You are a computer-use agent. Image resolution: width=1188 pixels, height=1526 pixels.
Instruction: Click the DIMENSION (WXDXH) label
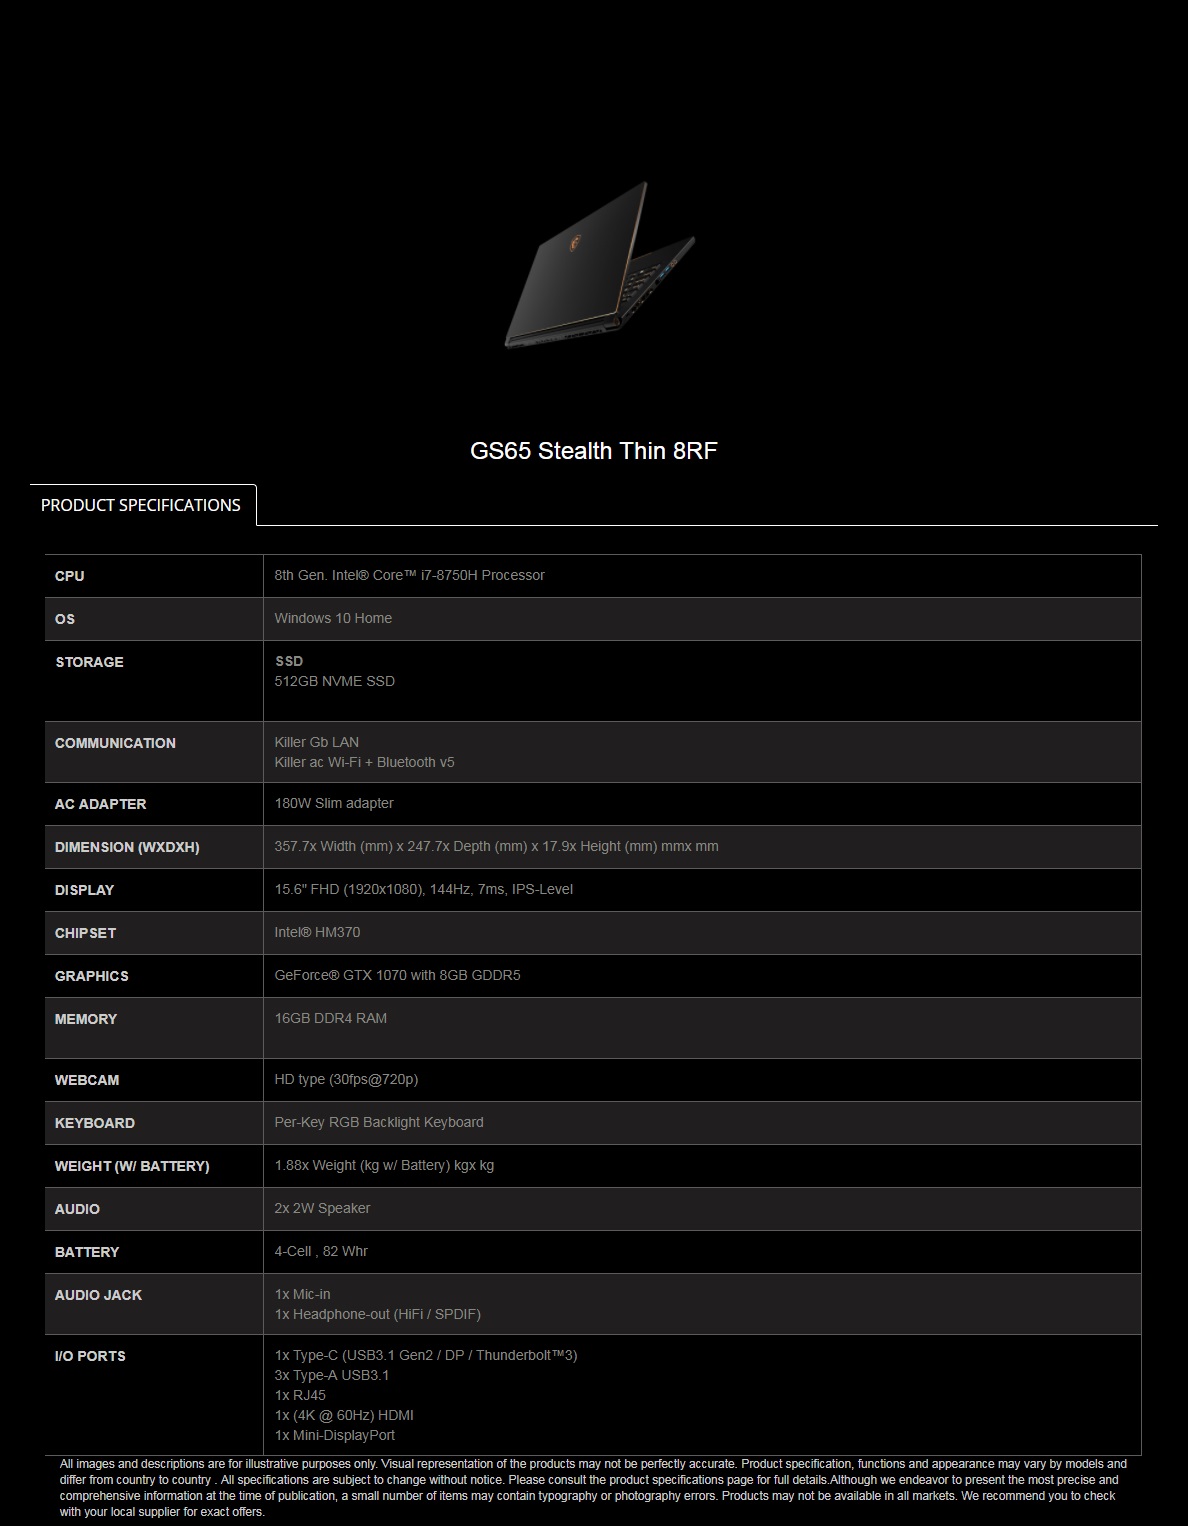[x=127, y=847]
